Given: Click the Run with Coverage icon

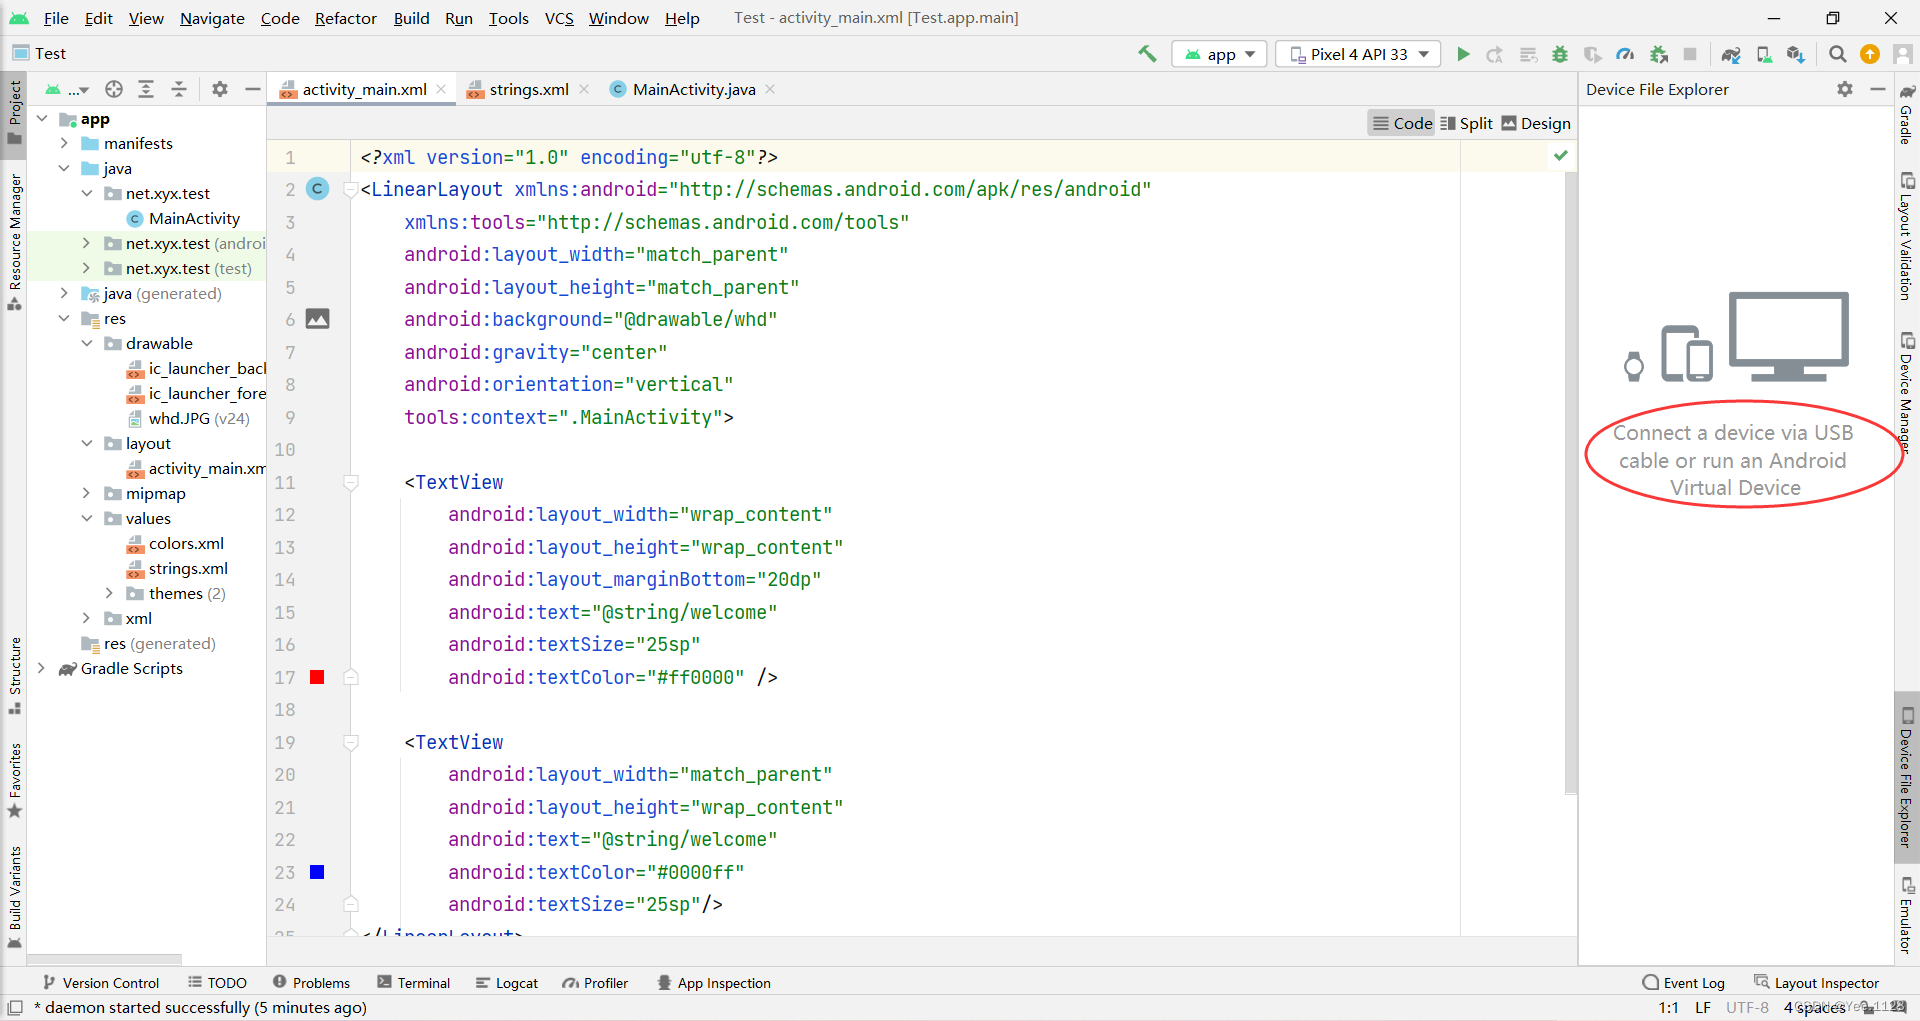Looking at the screenshot, I should click(1593, 54).
